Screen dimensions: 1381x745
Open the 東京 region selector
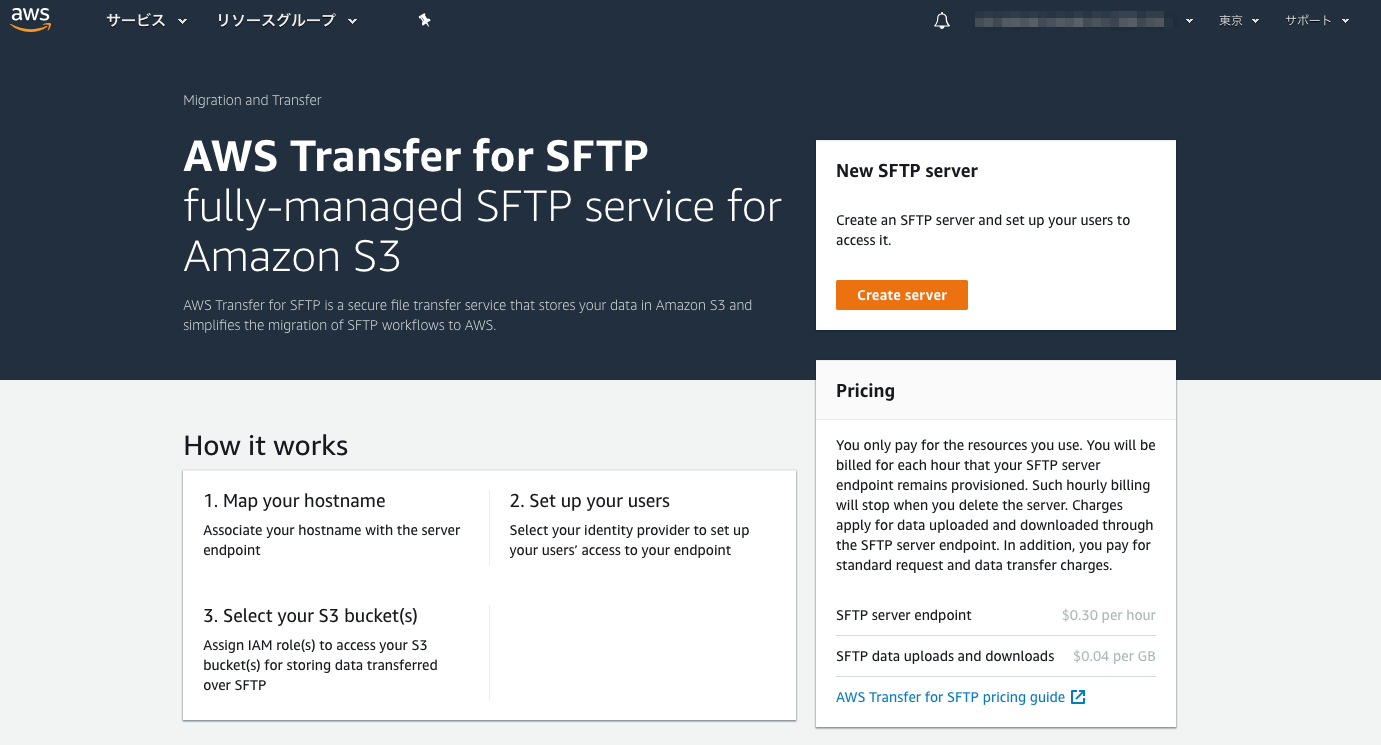click(1238, 20)
